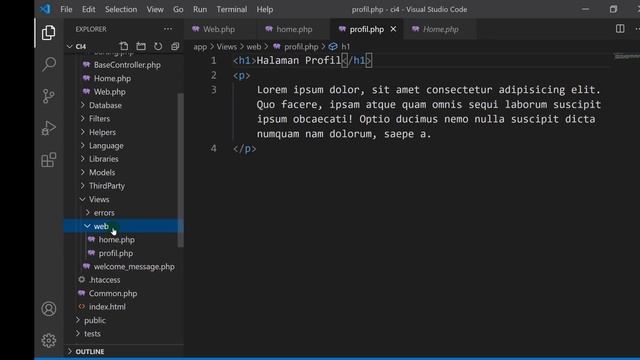This screenshot has width=640, height=360.
Task: Switch to the Web.php editor tab
Action: pos(220,29)
